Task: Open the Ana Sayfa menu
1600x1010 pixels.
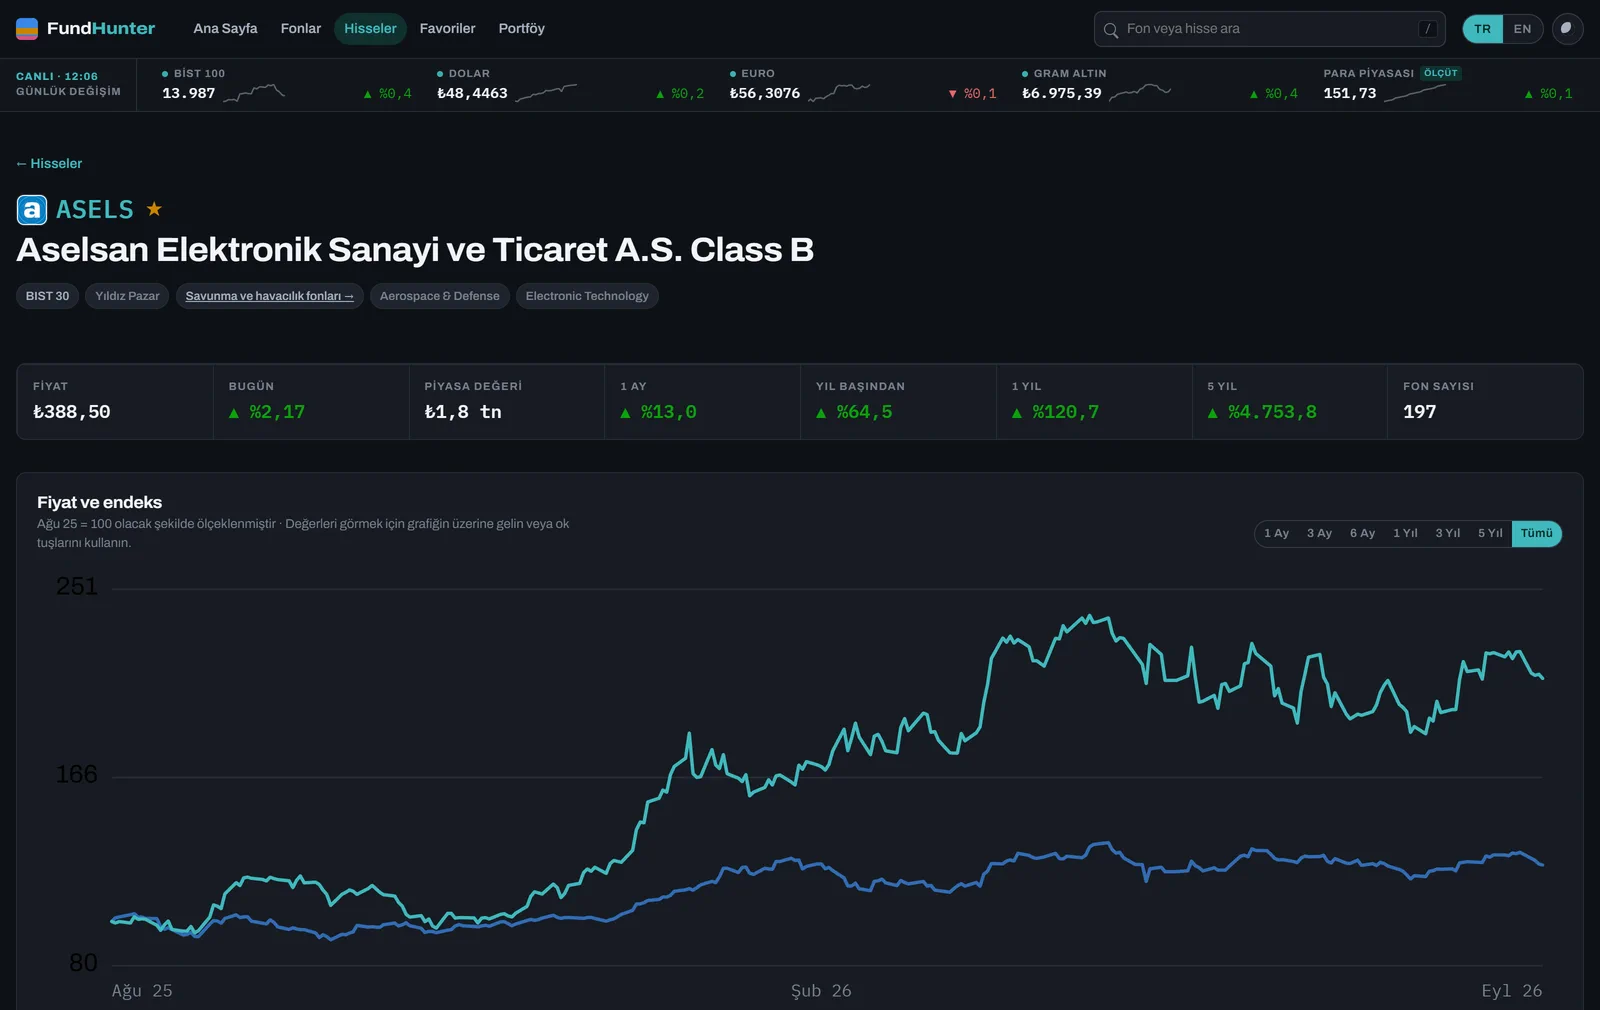Action: point(225,29)
